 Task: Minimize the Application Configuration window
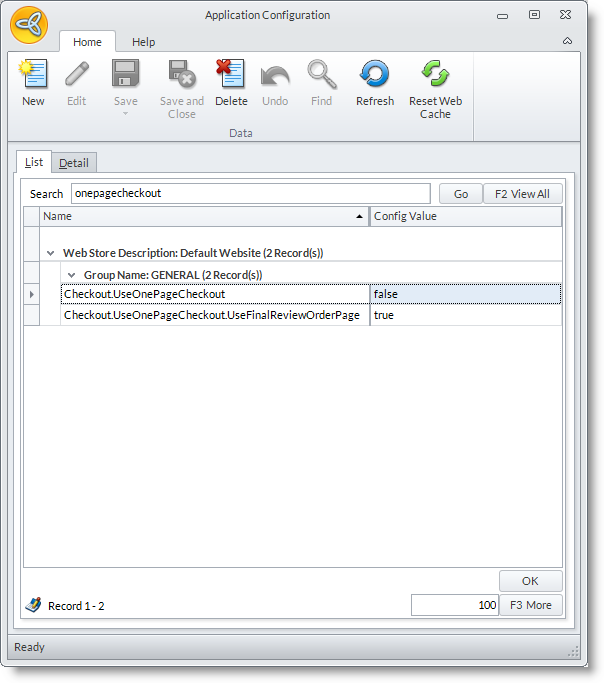click(x=503, y=16)
